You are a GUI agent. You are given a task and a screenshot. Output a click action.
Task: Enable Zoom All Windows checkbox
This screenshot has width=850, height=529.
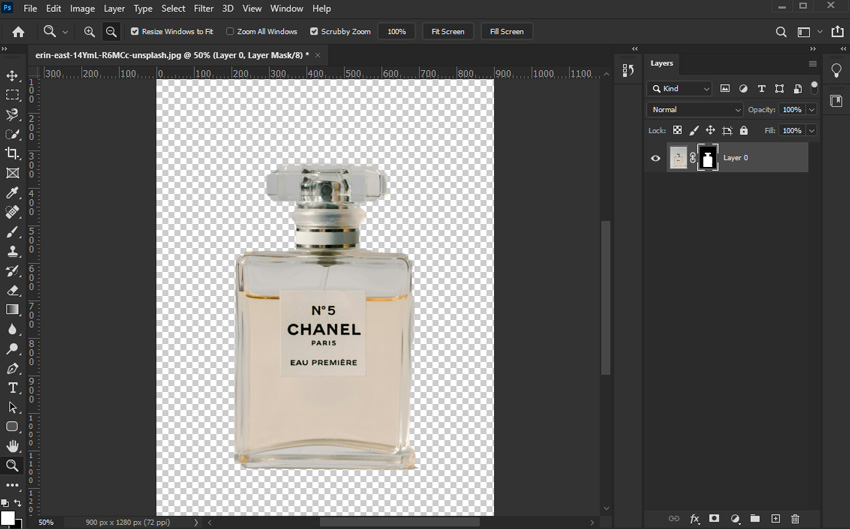click(x=230, y=31)
